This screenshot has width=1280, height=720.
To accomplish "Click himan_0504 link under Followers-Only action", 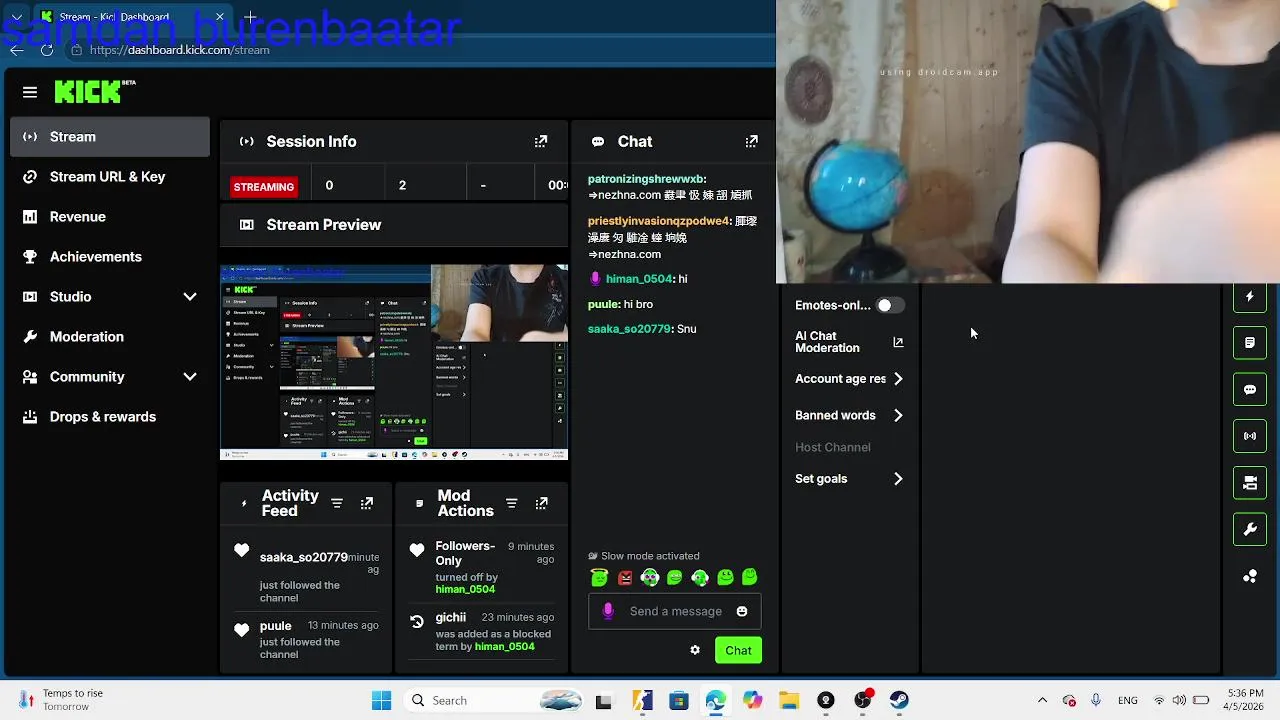I will coord(465,590).
